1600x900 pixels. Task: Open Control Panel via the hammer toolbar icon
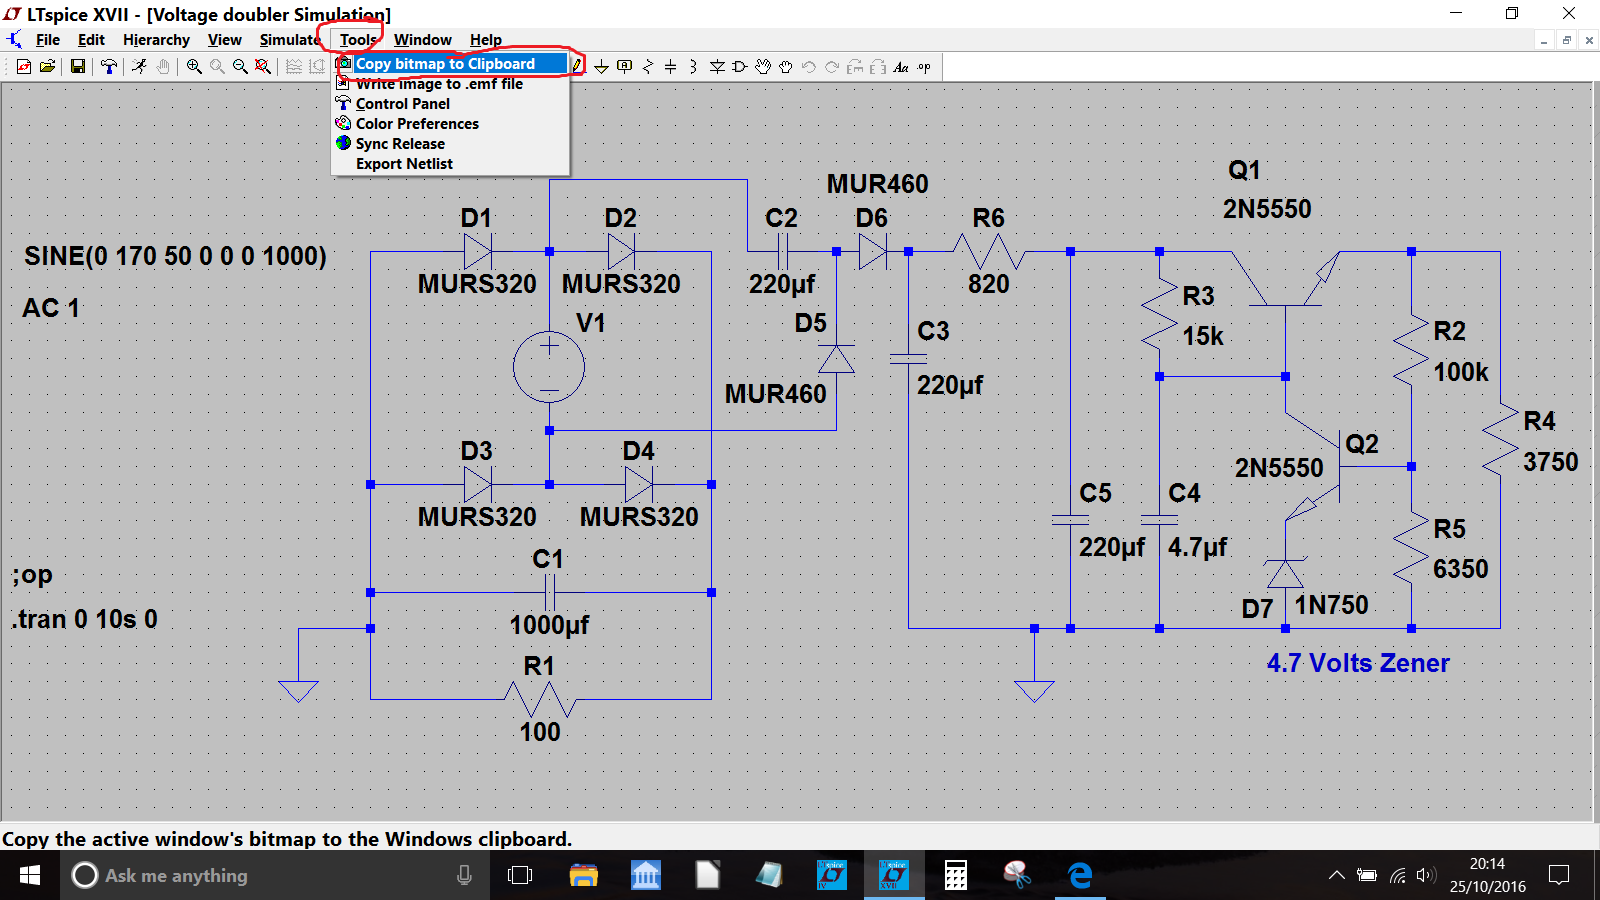click(108, 67)
